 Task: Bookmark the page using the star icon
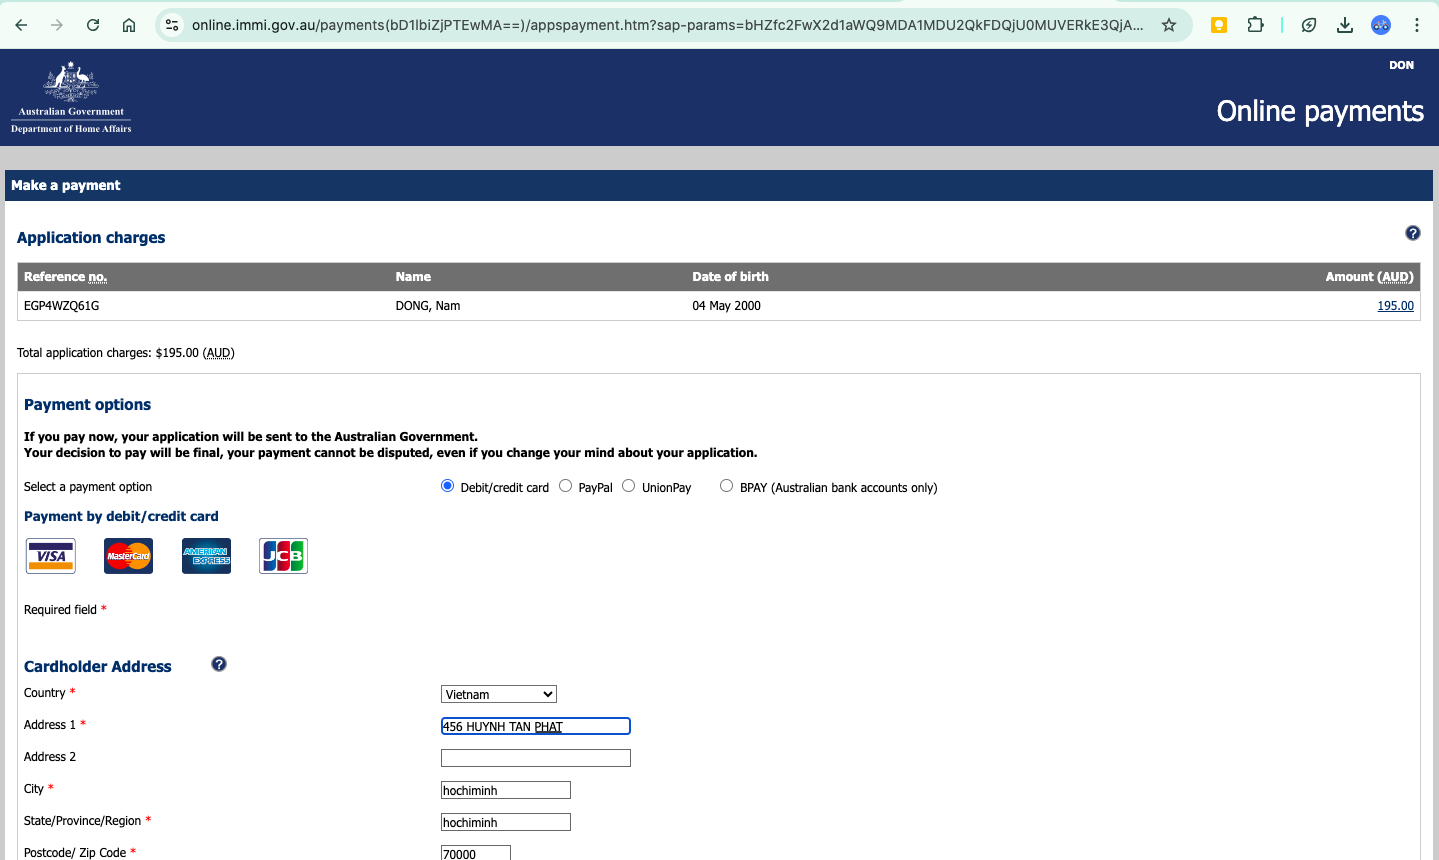(x=1169, y=25)
